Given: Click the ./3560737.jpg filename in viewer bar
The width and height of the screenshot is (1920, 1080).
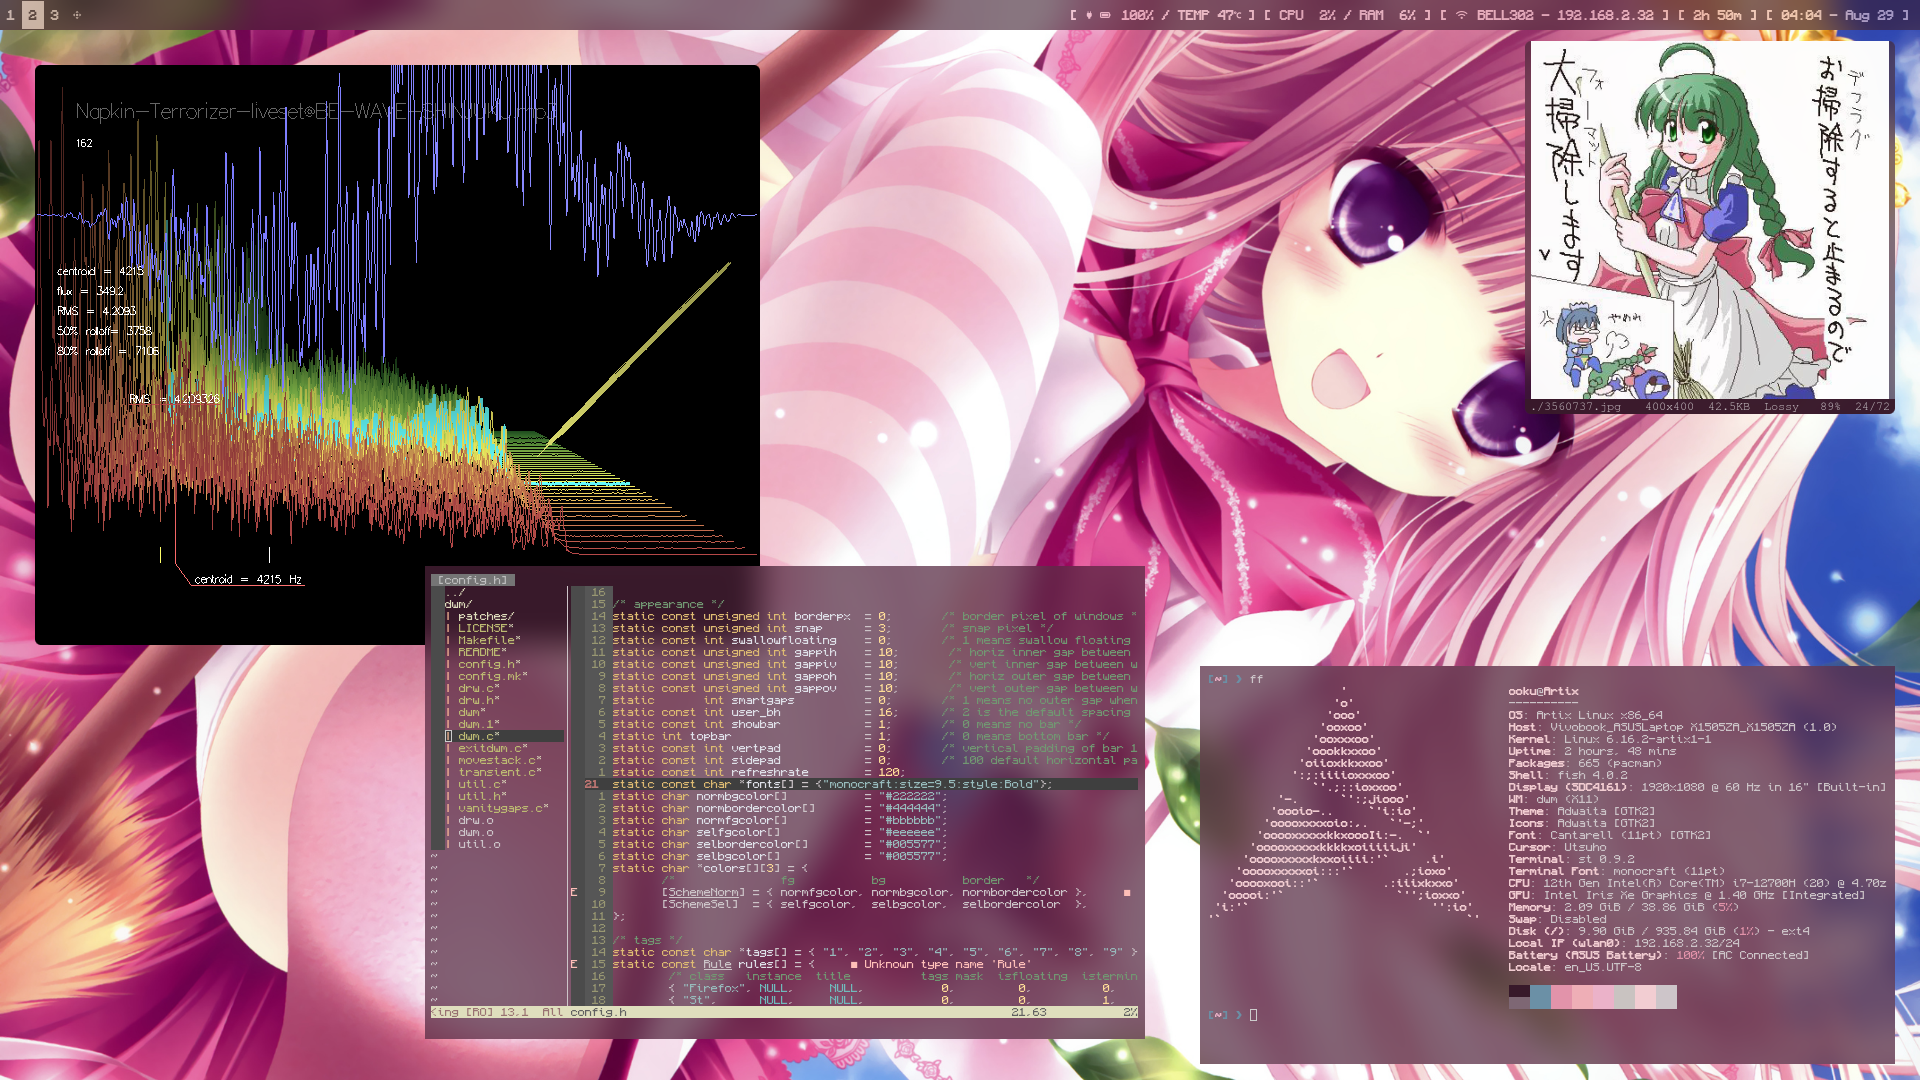Looking at the screenshot, I should [x=1576, y=407].
